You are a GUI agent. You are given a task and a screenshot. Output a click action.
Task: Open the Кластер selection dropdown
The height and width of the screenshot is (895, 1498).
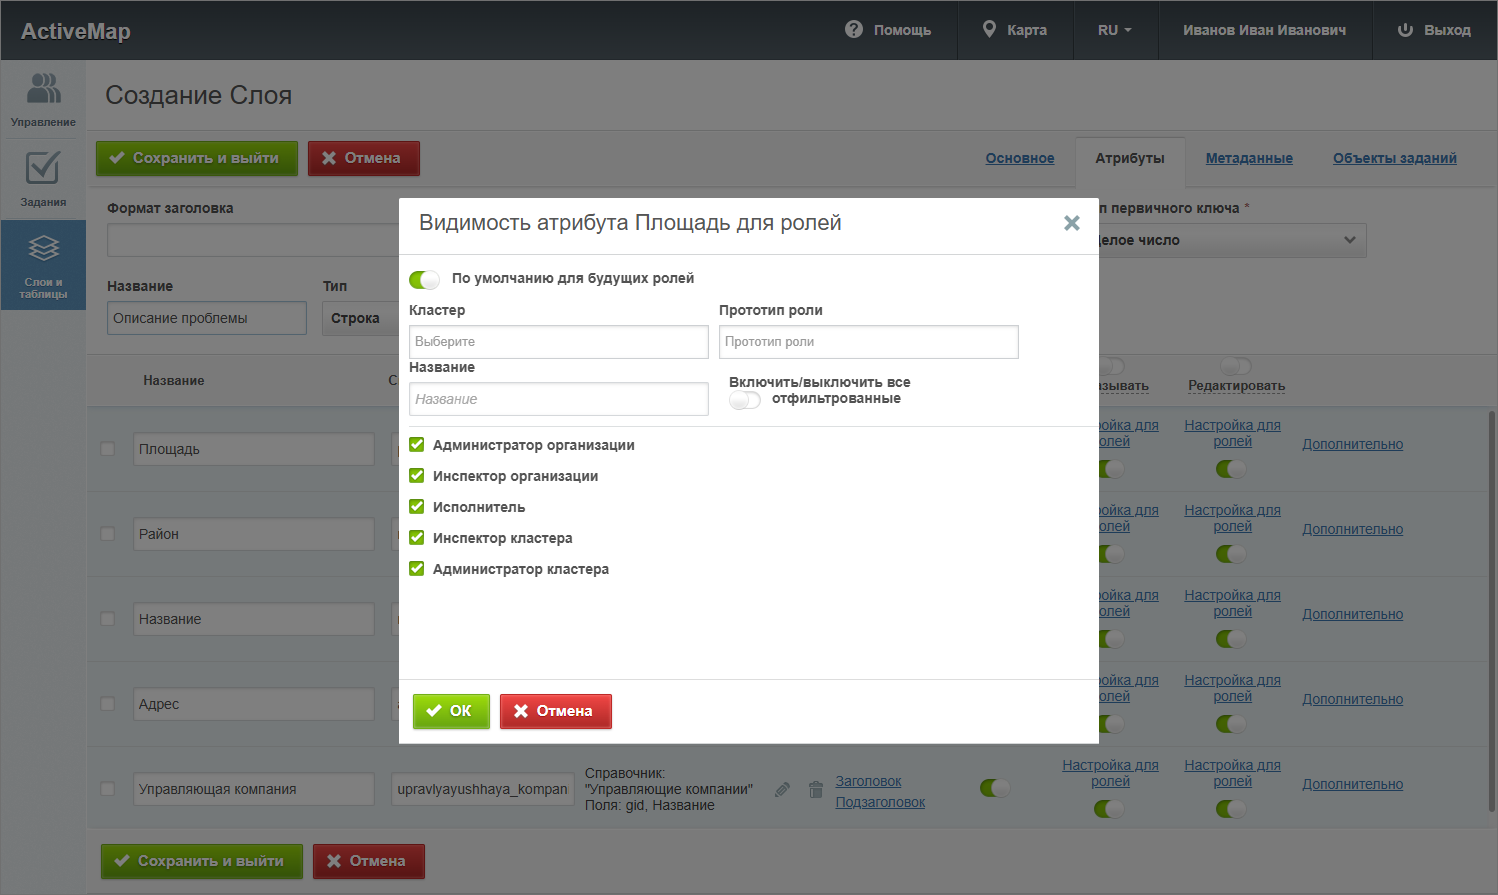[558, 342]
